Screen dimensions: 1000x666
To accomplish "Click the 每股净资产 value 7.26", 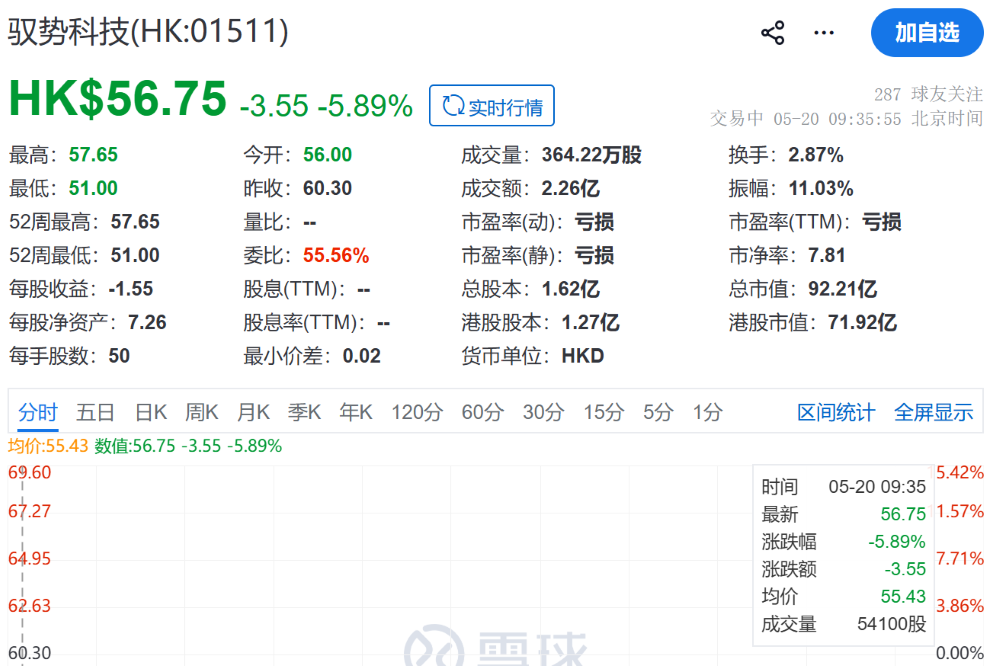I will [147, 322].
